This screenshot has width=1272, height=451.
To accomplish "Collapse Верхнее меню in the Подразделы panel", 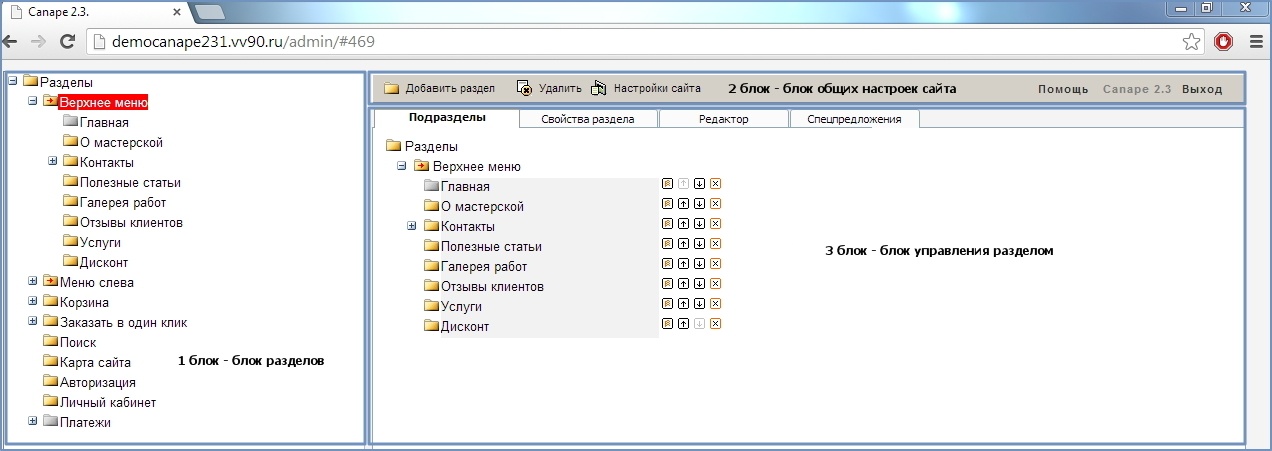I will pos(401,166).
